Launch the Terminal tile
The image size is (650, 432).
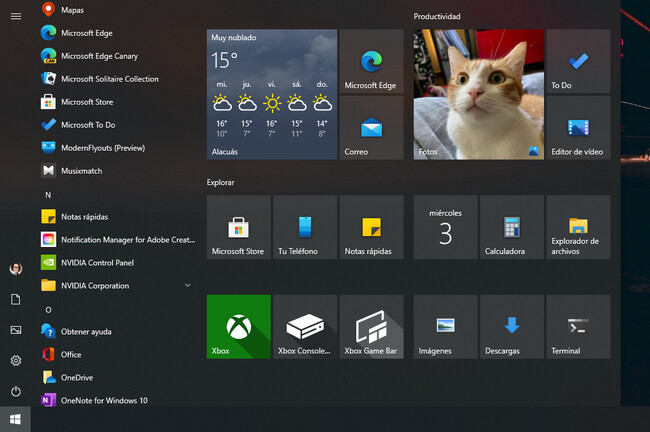[x=578, y=327]
